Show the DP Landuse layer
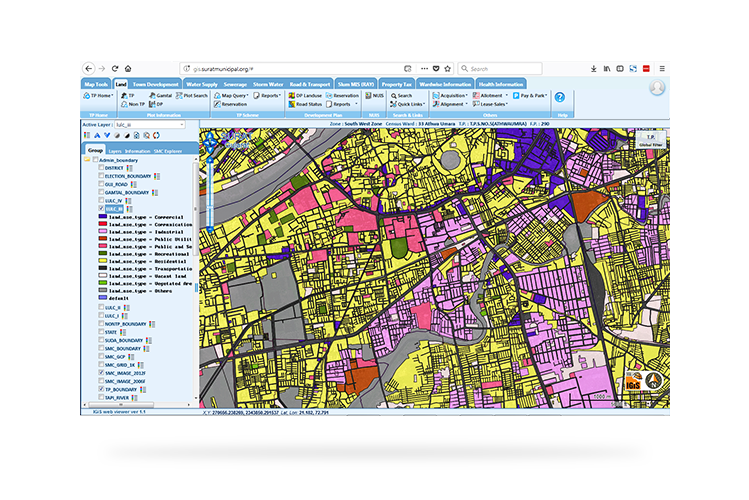 click(305, 96)
